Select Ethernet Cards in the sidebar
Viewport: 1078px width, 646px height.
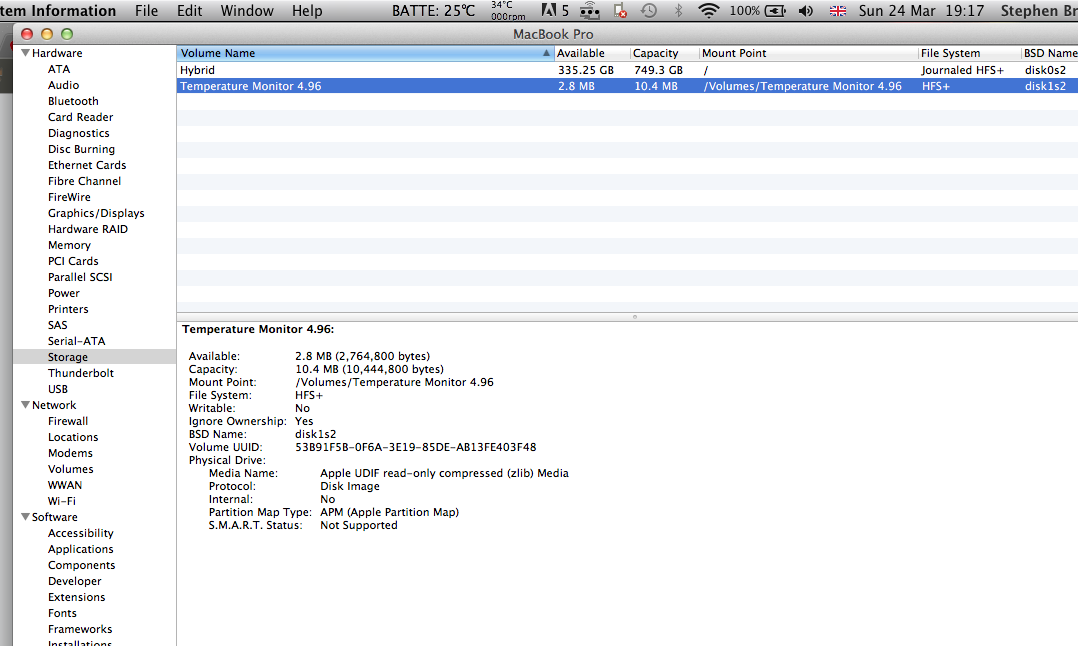tap(87, 165)
